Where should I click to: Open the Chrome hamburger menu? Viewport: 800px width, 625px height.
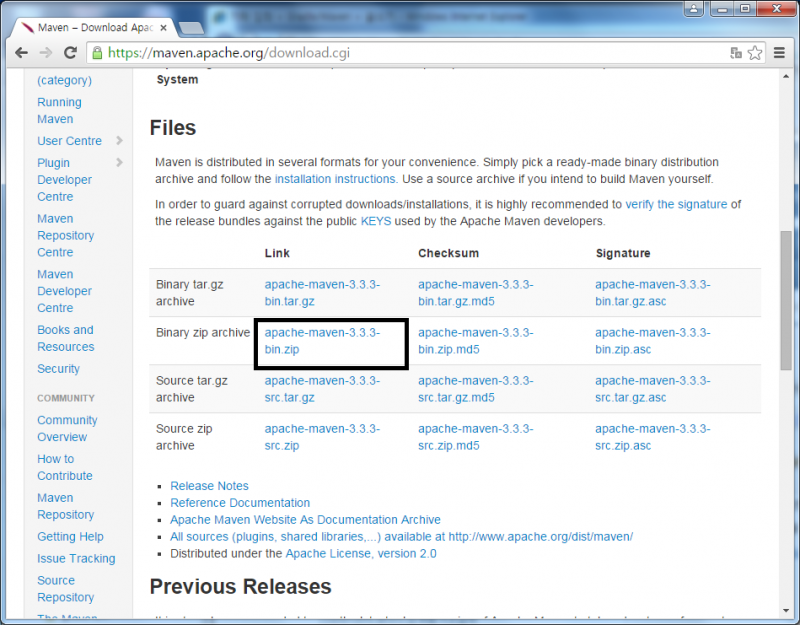tap(779, 53)
